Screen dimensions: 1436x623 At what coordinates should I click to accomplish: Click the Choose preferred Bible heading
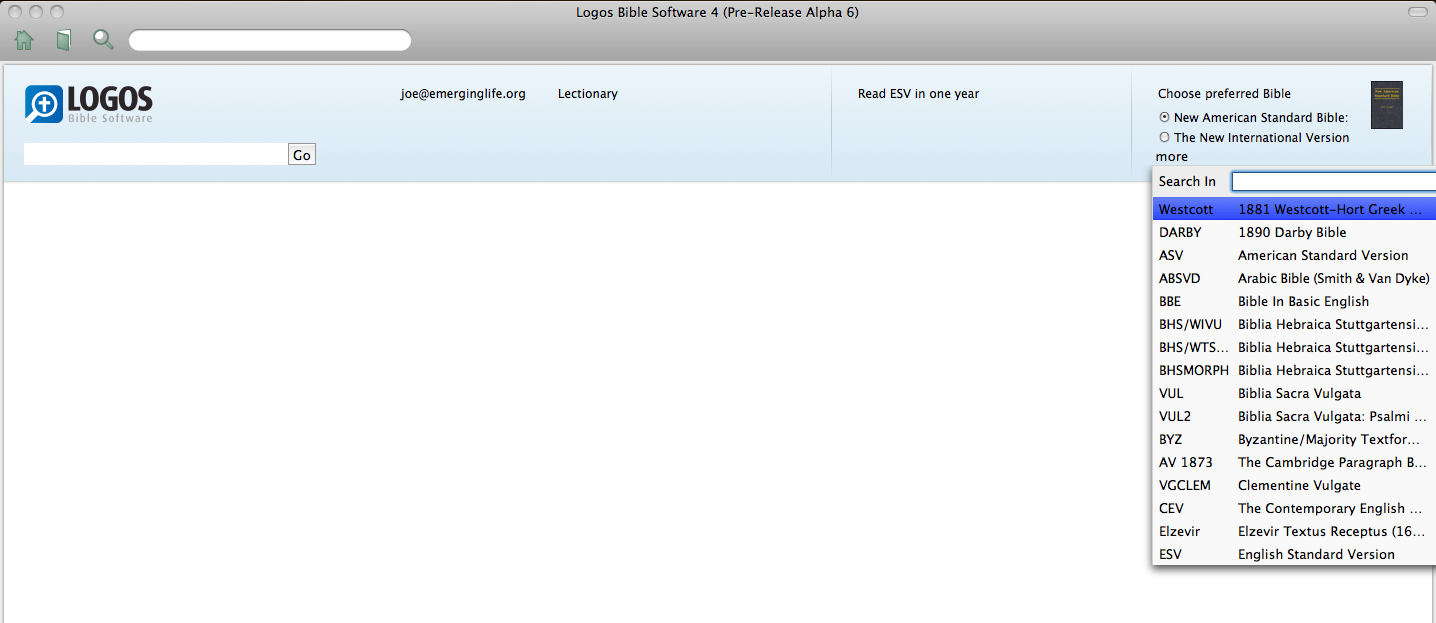click(1224, 94)
